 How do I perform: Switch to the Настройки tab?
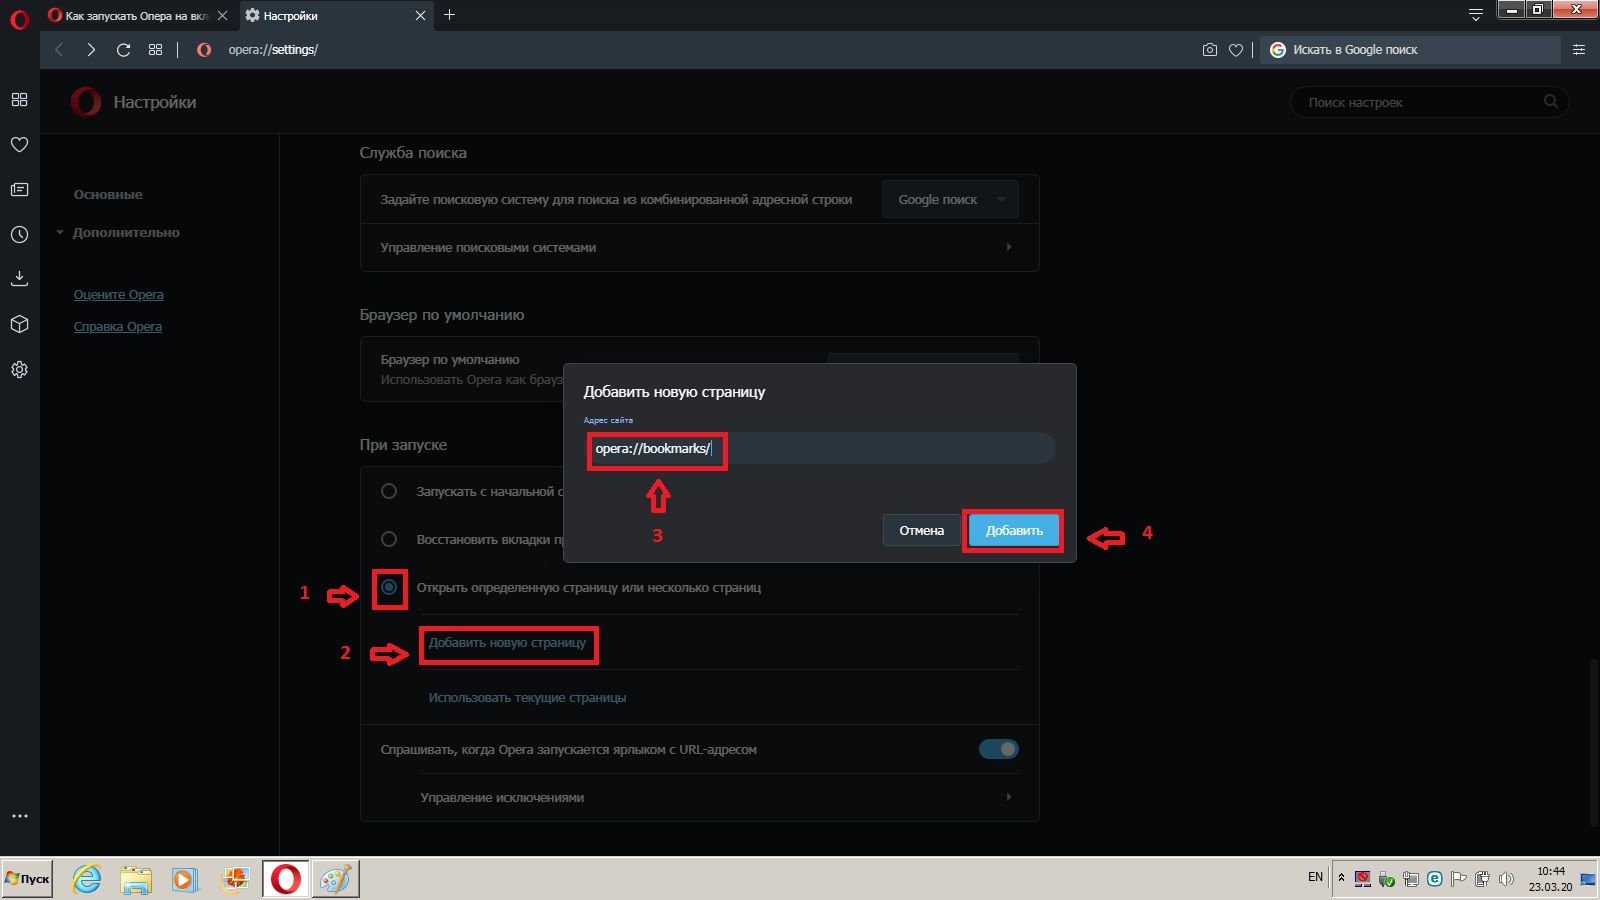tap(338, 15)
